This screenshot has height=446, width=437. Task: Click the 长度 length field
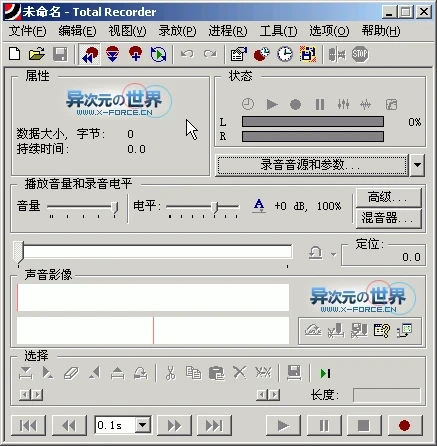point(387,395)
